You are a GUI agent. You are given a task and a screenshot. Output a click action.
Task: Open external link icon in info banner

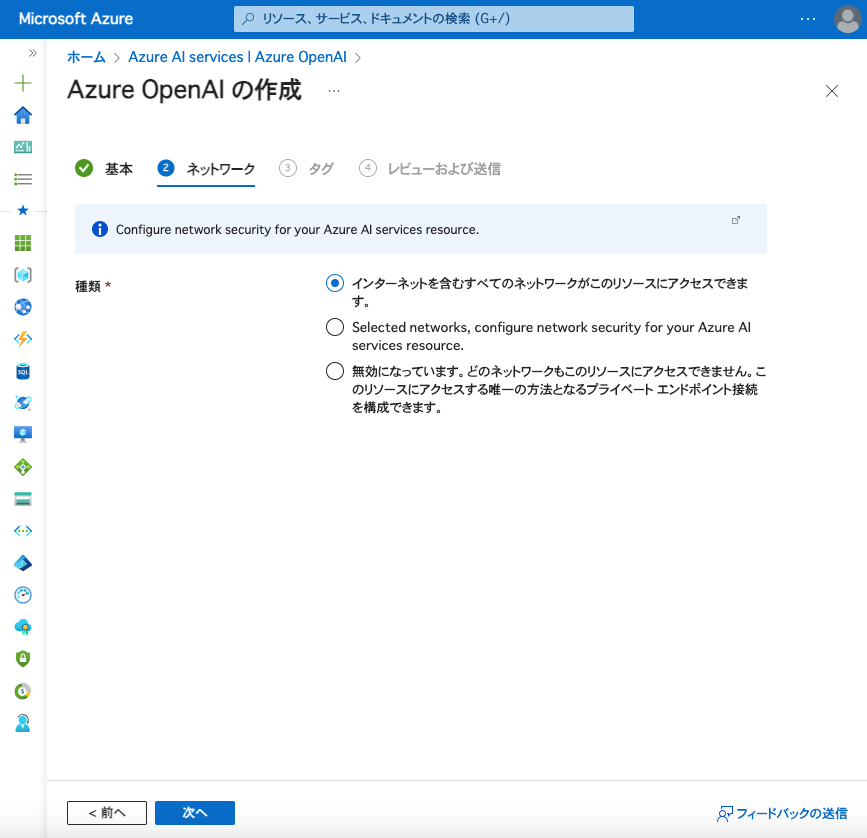pyautogui.click(x=735, y=220)
